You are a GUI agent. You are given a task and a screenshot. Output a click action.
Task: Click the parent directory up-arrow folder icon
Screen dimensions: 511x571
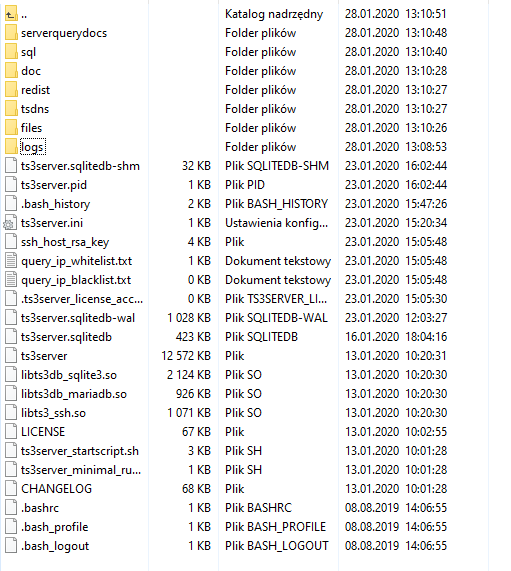pyautogui.click(x=11, y=14)
